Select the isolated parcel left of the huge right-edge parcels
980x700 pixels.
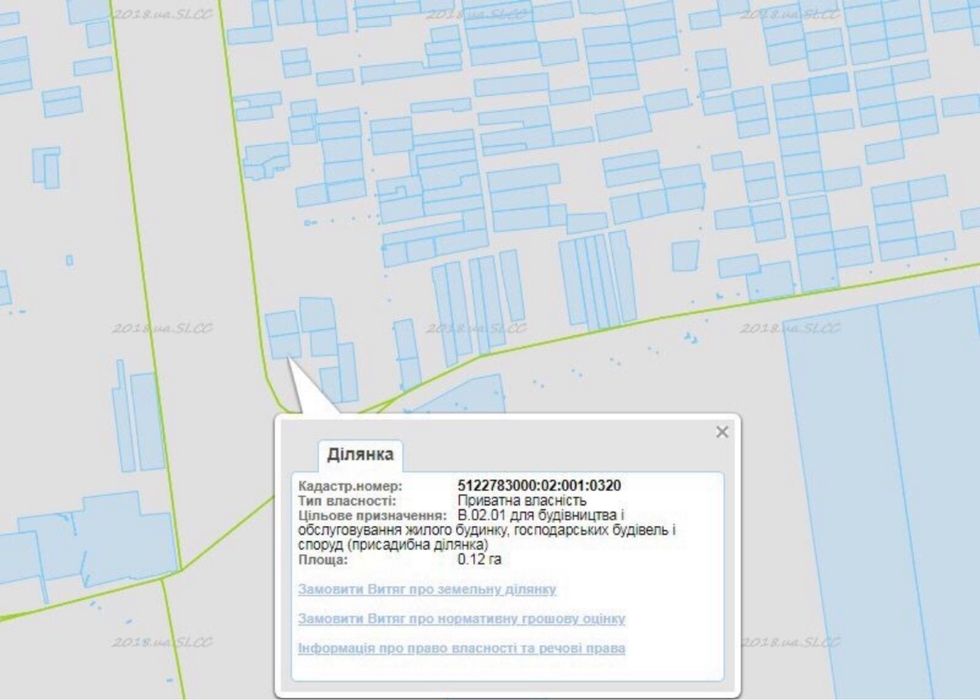pos(685,256)
